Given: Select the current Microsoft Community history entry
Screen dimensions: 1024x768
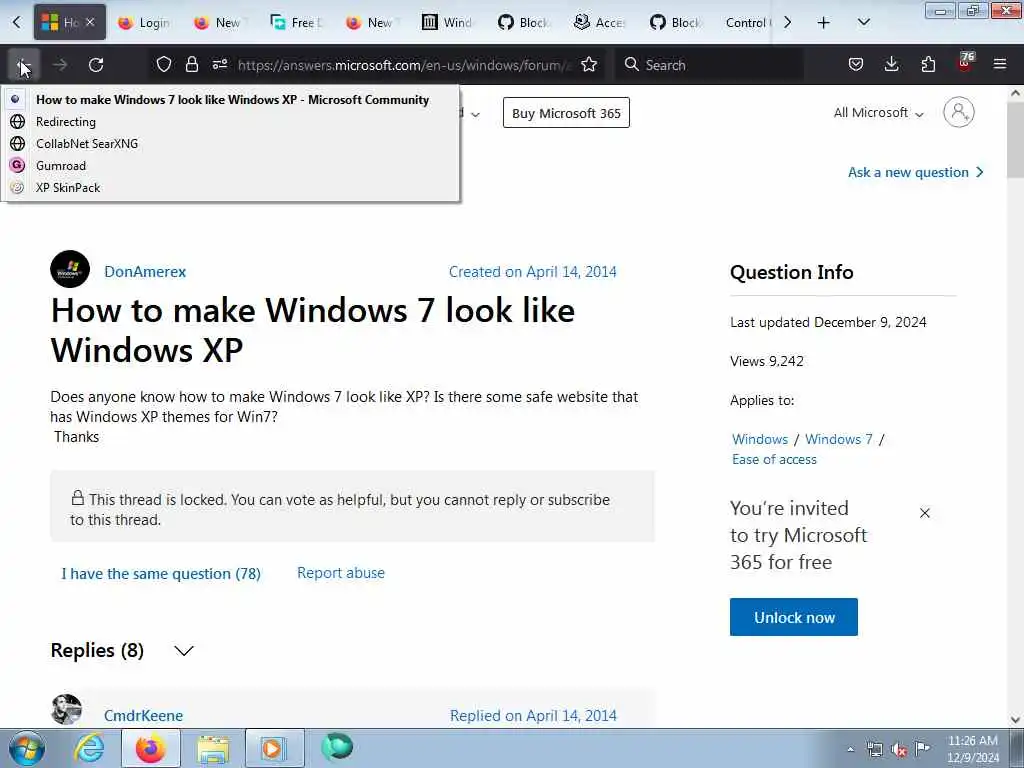Looking at the screenshot, I should click(231, 100).
